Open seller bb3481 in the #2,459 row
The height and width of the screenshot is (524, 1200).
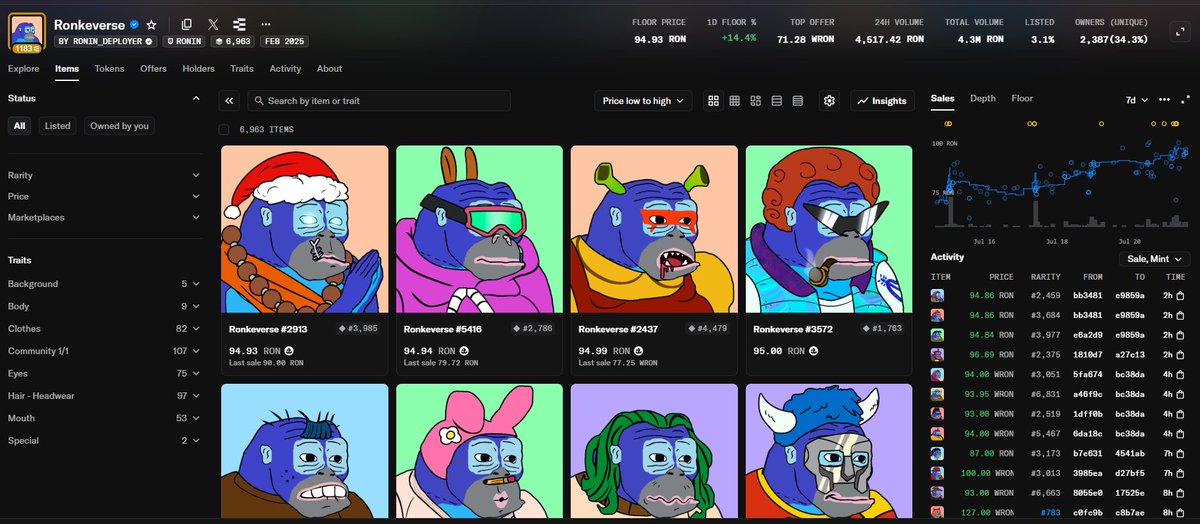(x=1087, y=296)
